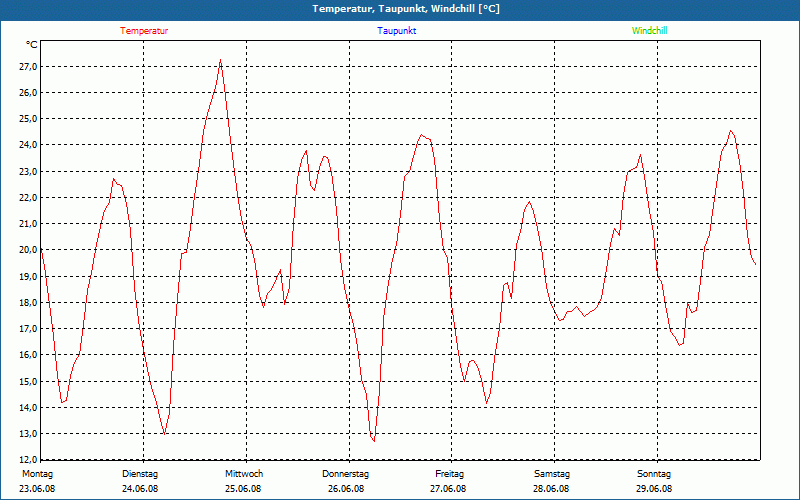Click the 23,0 y-axis value

click(29, 171)
